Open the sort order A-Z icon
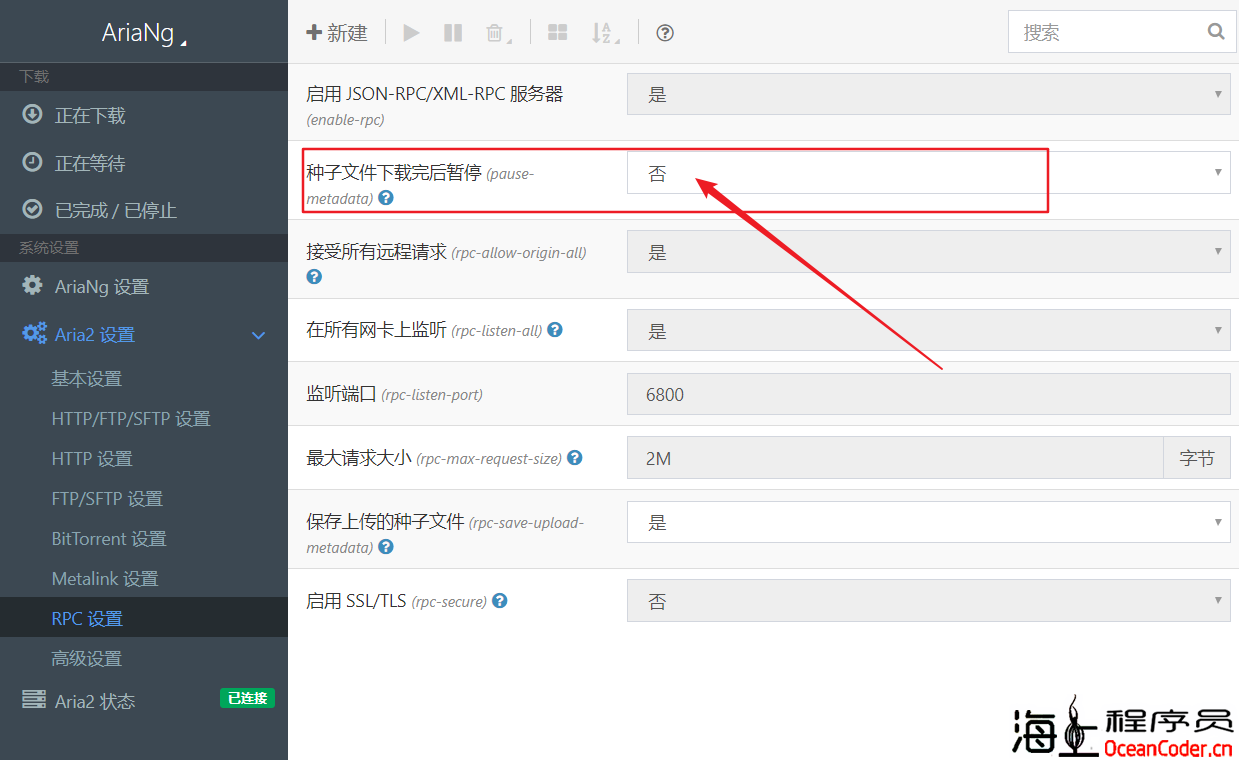The image size is (1239, 760). point(603,33)
